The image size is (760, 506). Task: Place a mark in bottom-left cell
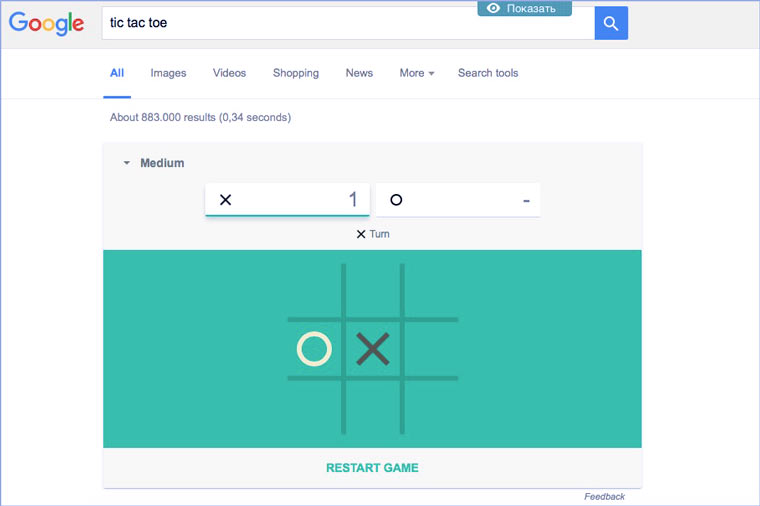(x=314, y=407)
